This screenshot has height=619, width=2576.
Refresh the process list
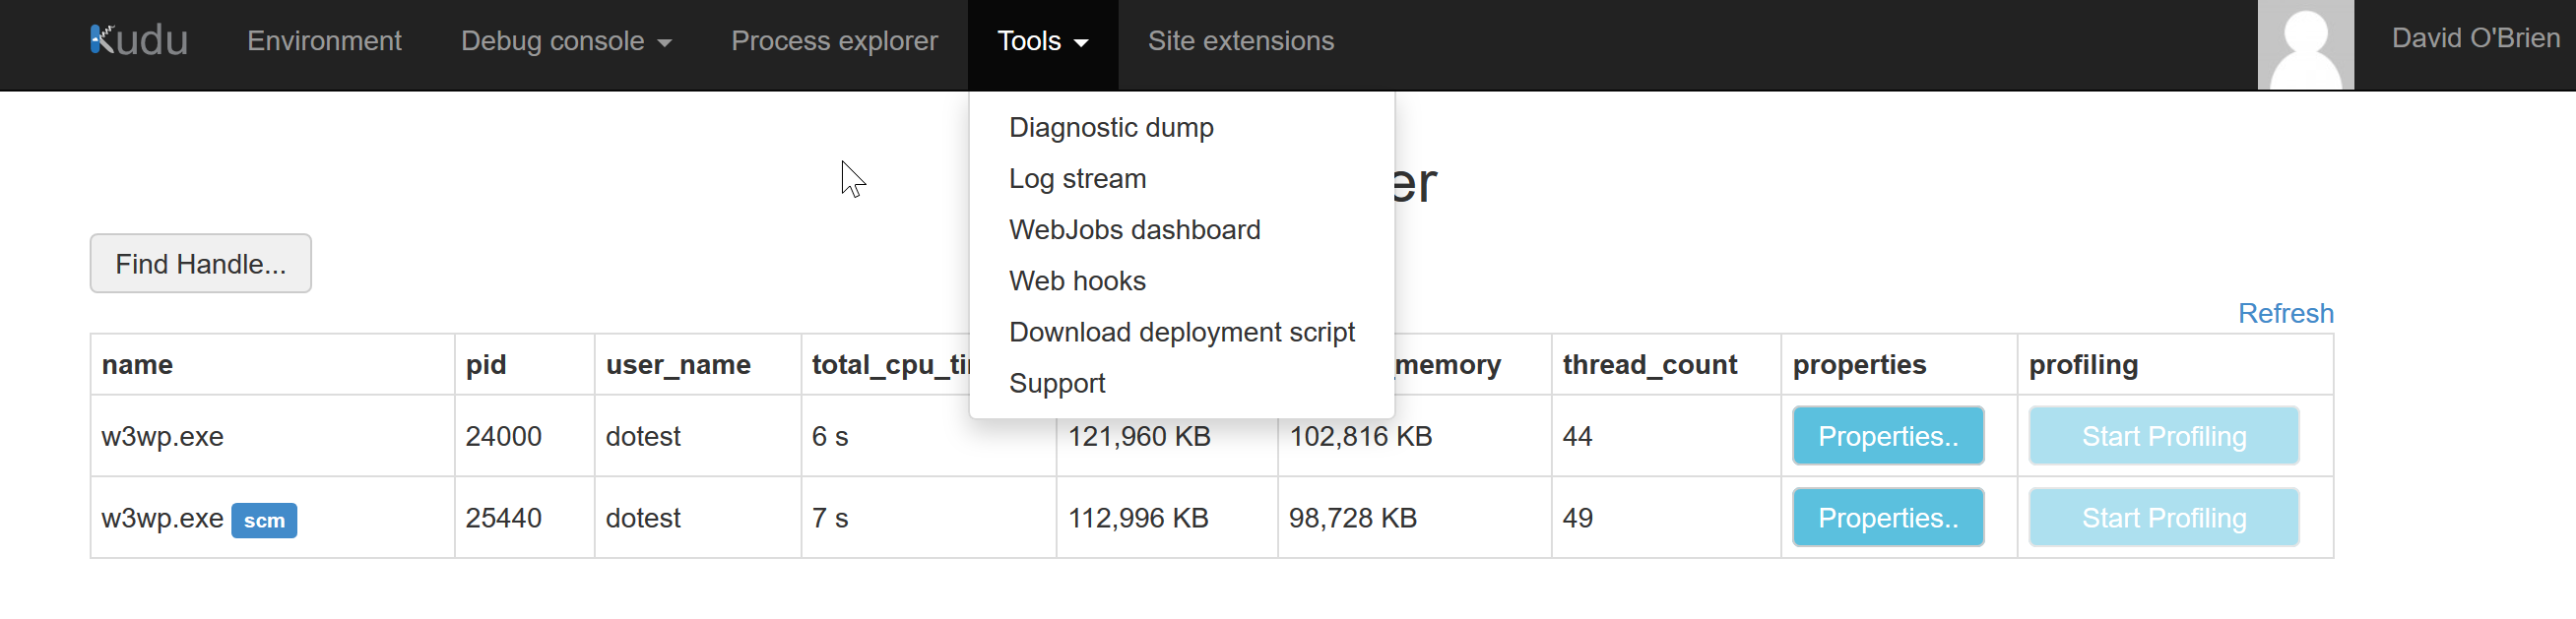(2285, 313)
